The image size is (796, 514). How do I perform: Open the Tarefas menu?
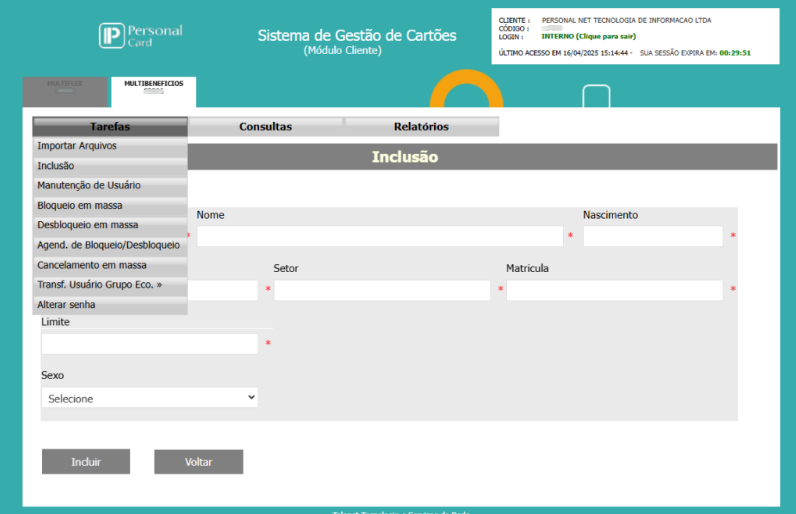click(110, 126)
